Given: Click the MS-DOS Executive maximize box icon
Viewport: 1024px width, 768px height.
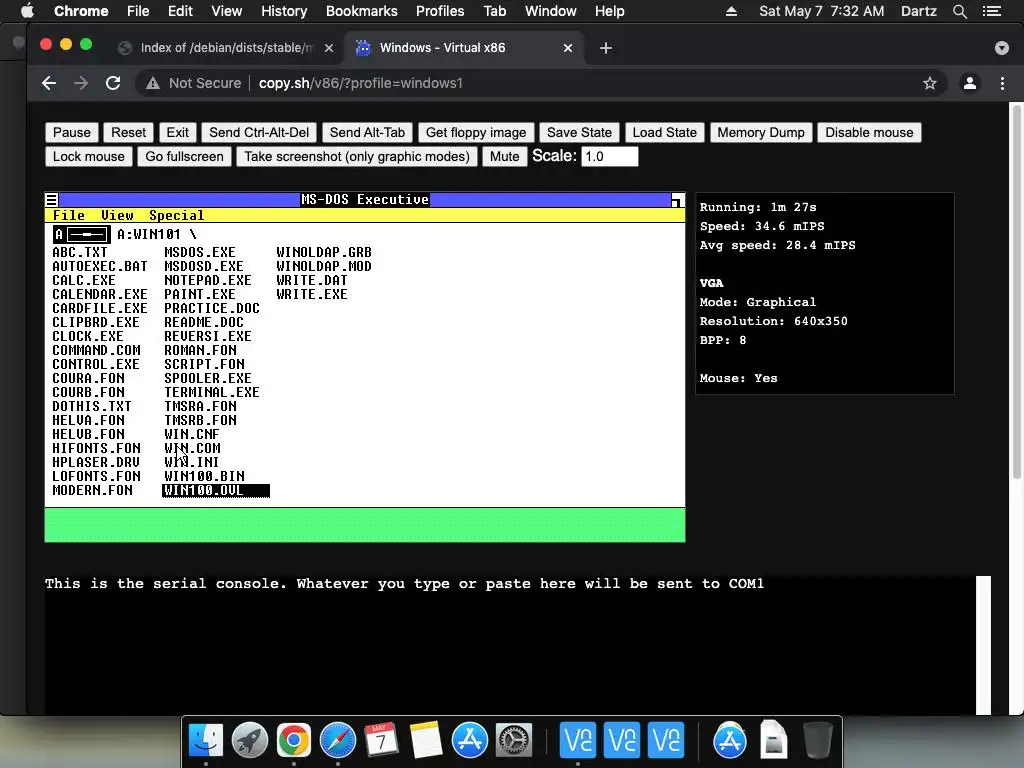Looking at the screenshot, I should tap(677, 200).
